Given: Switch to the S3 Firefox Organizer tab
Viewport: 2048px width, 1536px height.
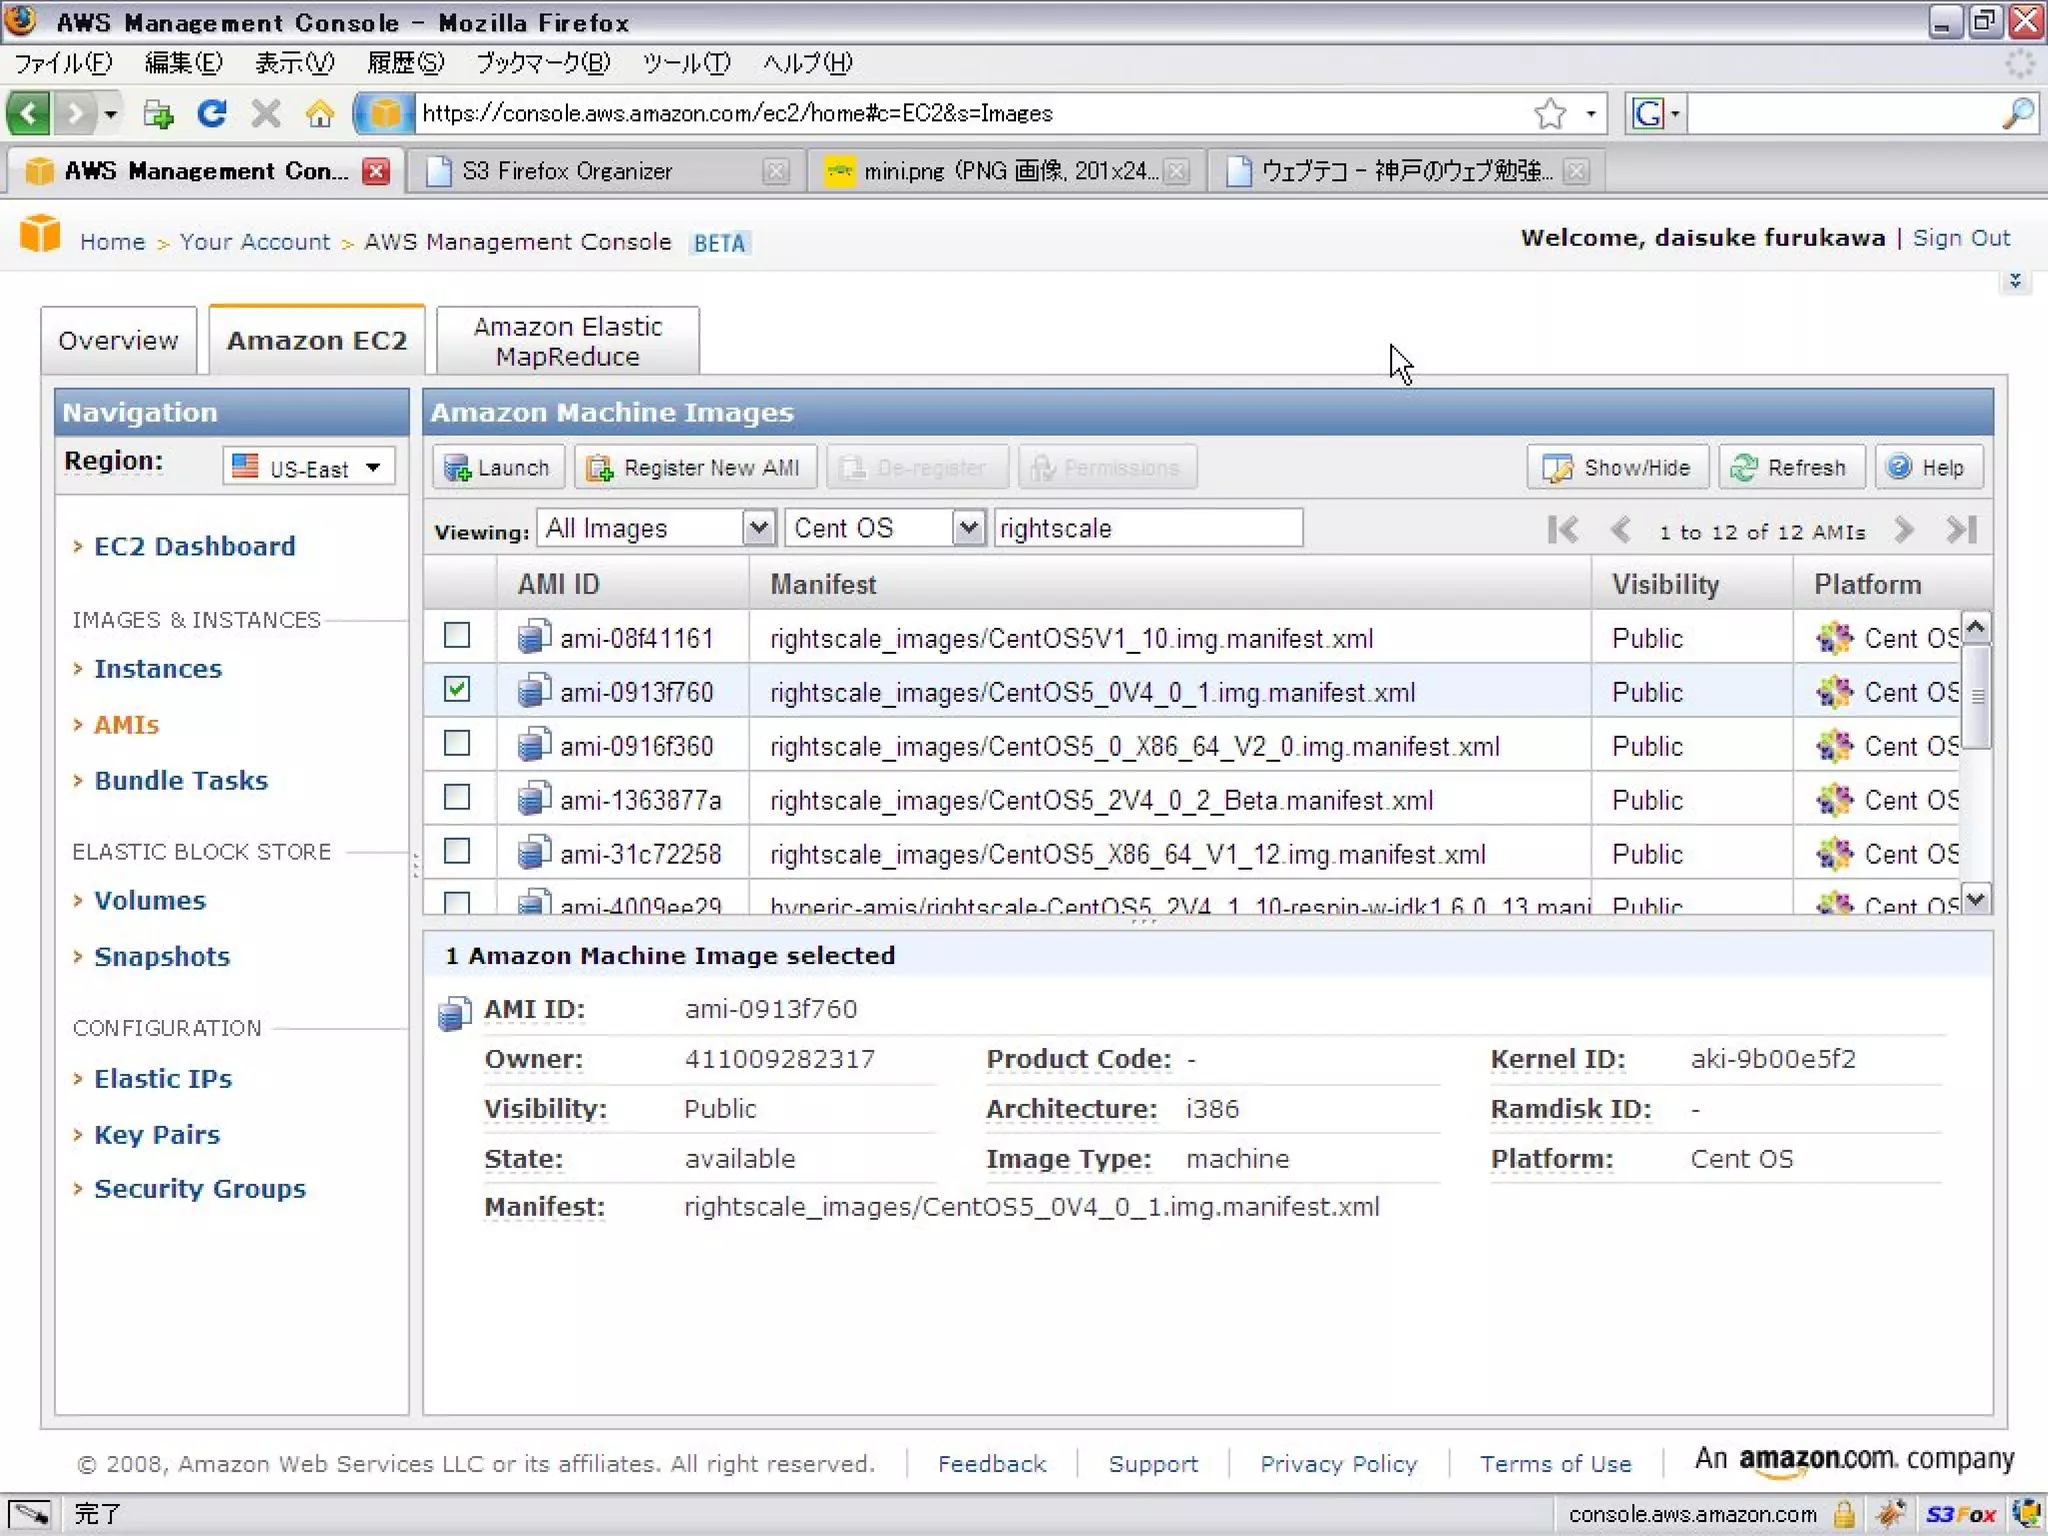Looking at the screenshot, I should coord(606,171).
